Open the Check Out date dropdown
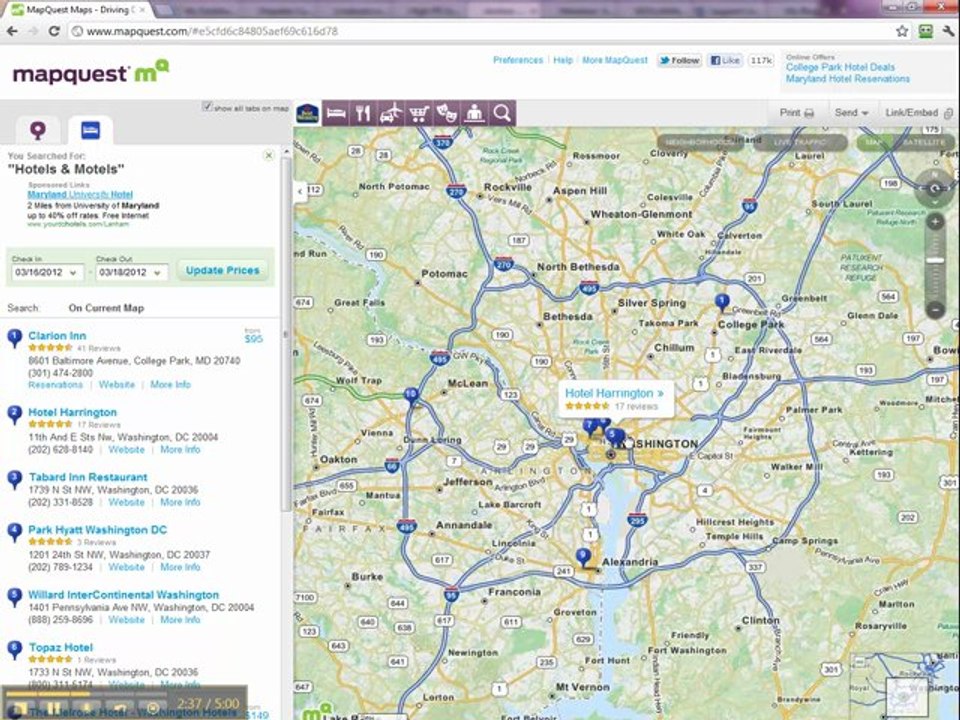 [132, 272]
